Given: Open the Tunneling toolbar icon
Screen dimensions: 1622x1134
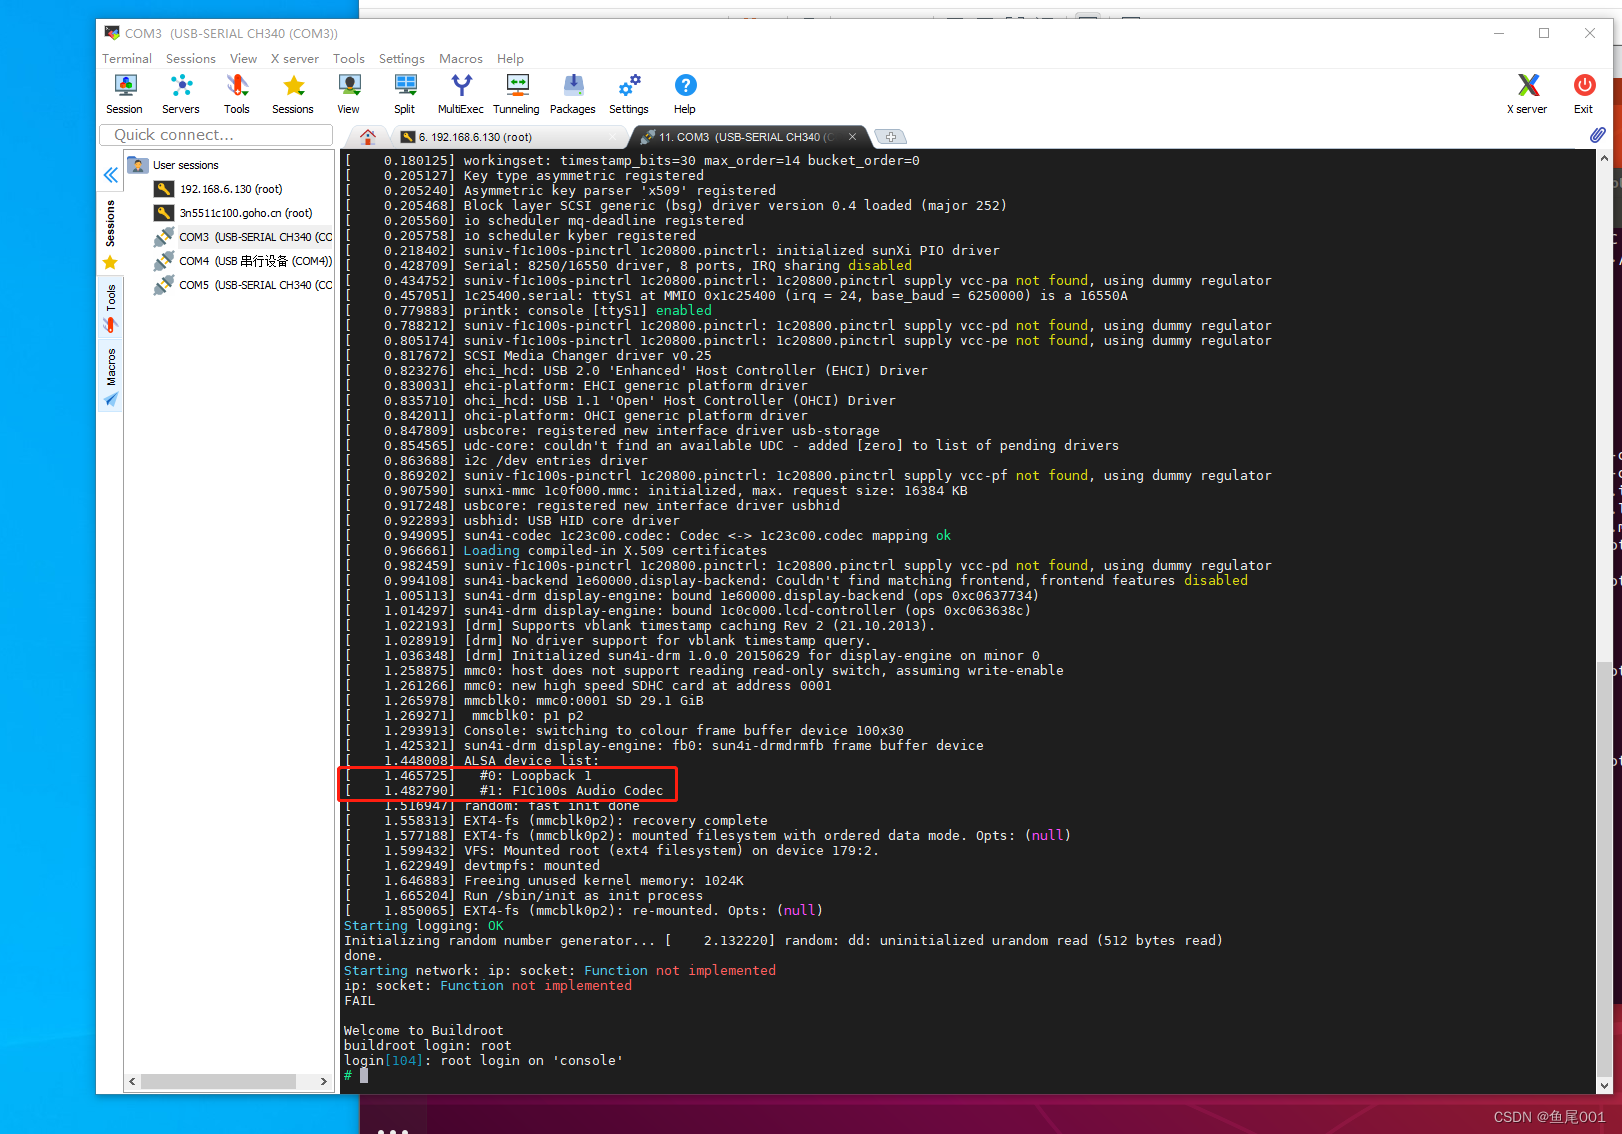Looking at the screenshot, I should [x=516, y=93].
